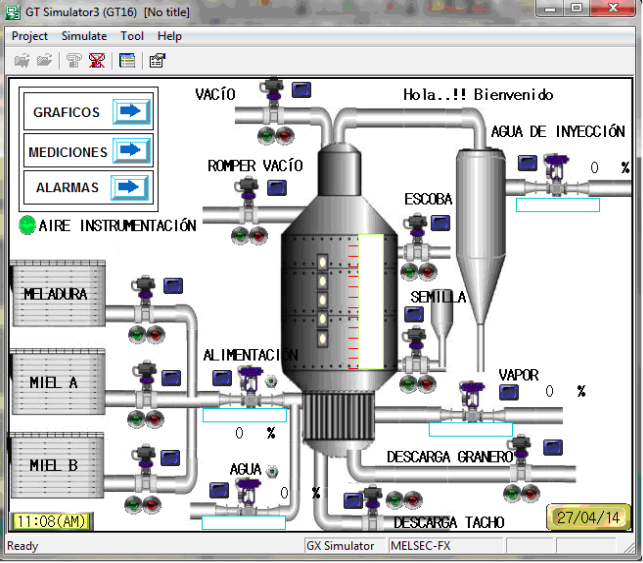Open the Simulate menu

84,36
